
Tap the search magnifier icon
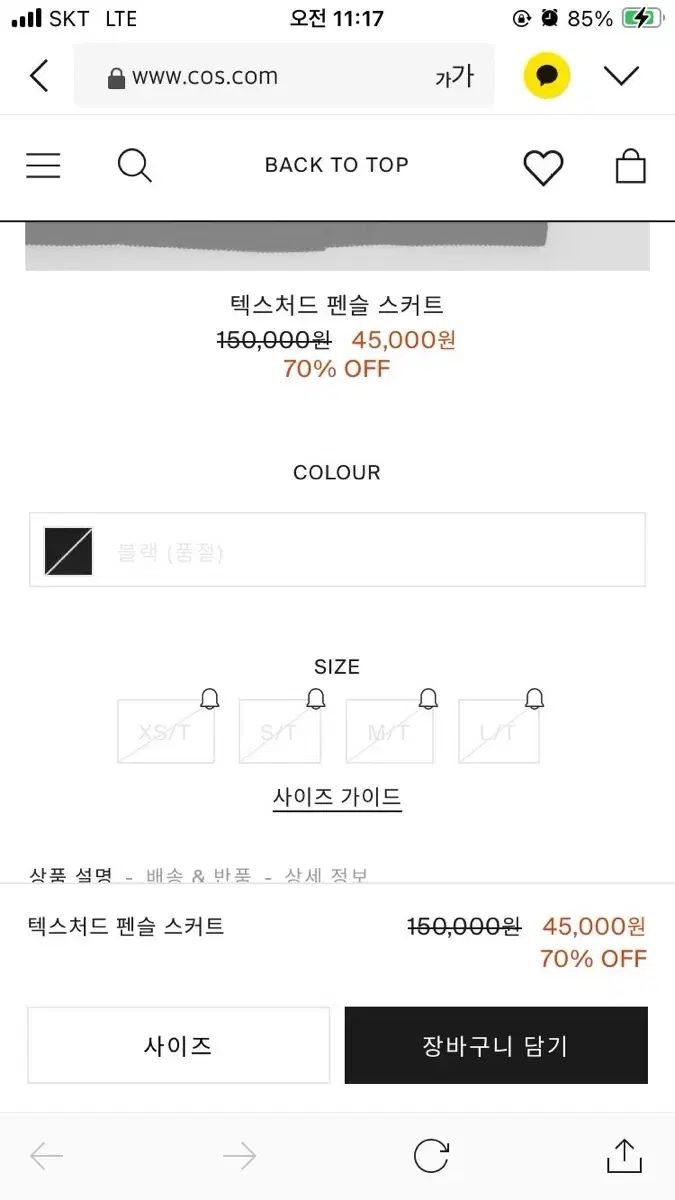(134, 166)
